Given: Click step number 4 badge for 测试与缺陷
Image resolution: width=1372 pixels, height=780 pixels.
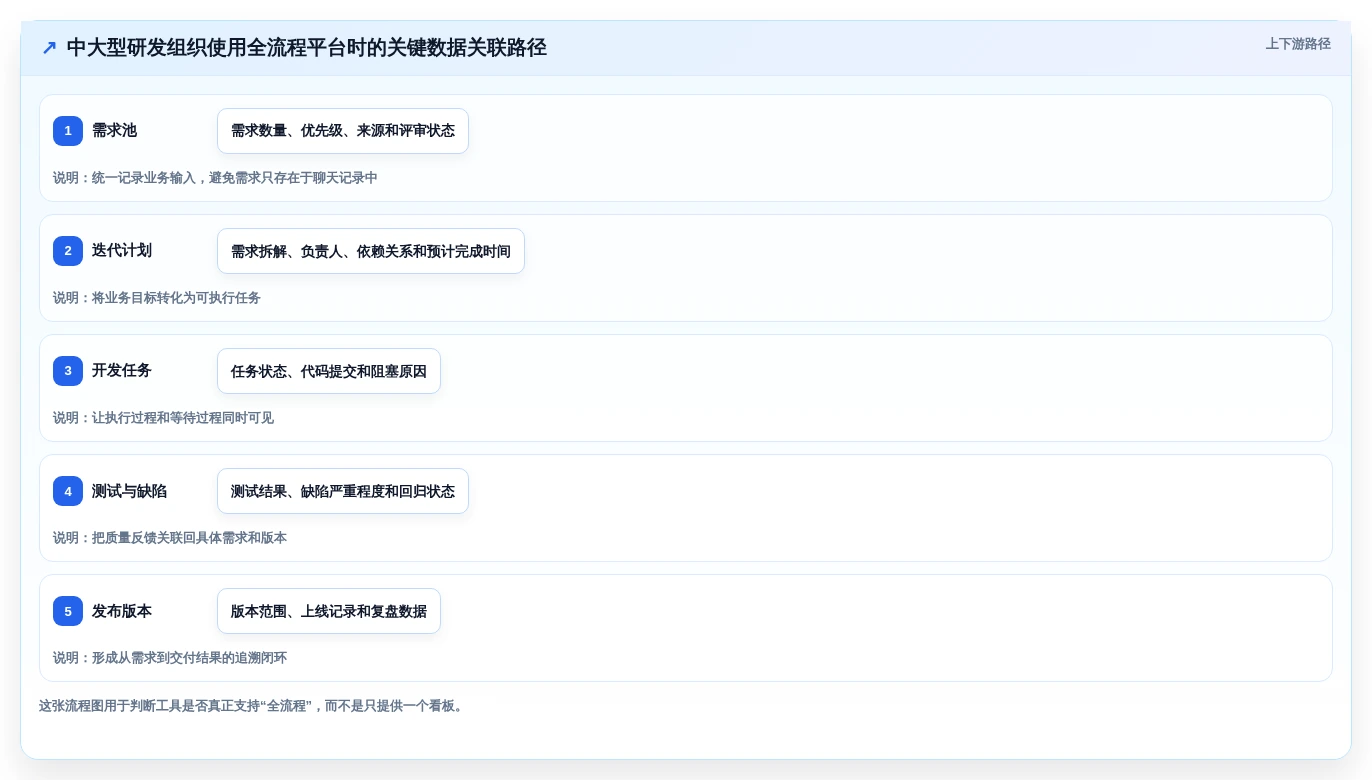Looking at the screenshot, I should [x=68, y=491].
